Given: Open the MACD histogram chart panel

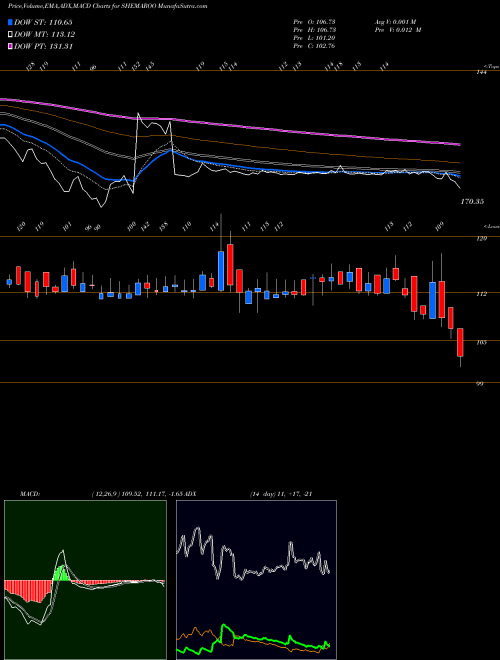Looking at the screenshot, I should pos(85,580).
